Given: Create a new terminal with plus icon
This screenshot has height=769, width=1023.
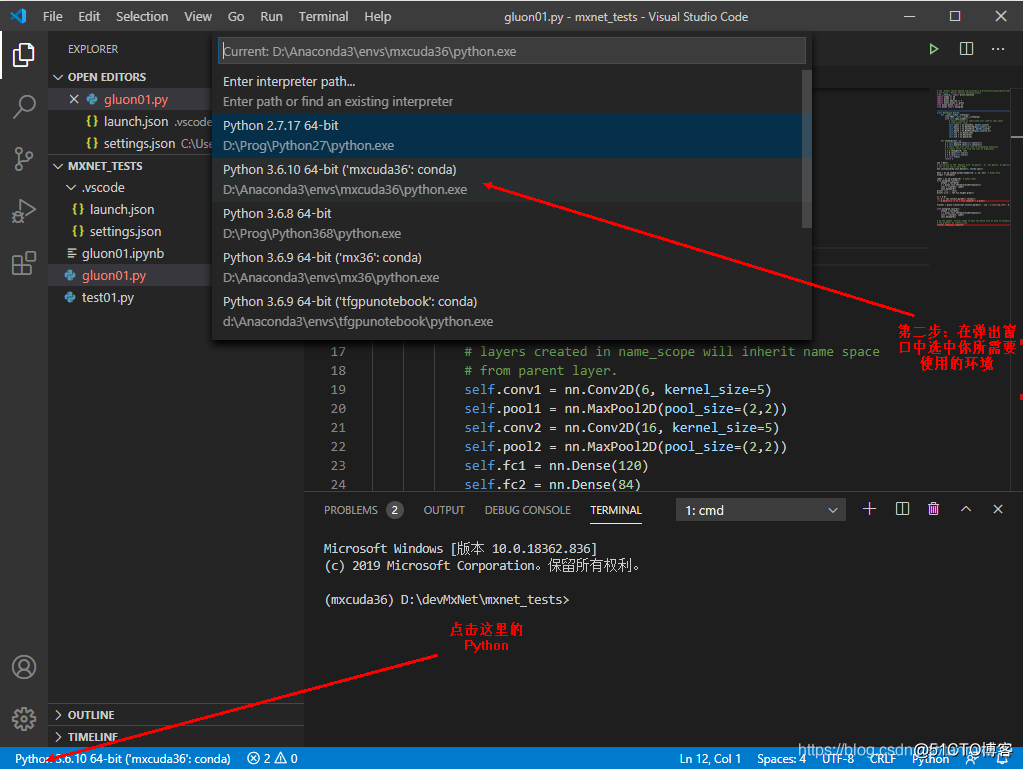Looking at the screenshot, I should (869, 509).
